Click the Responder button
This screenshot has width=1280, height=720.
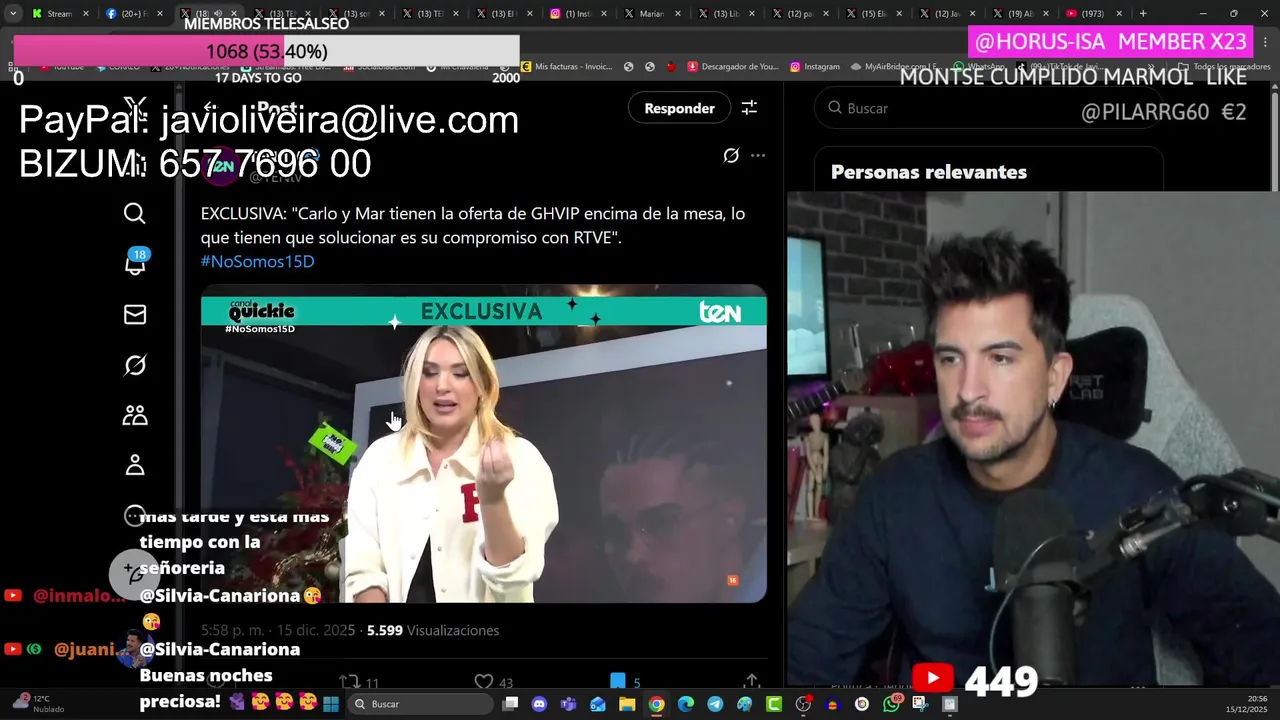click(679, 108)
